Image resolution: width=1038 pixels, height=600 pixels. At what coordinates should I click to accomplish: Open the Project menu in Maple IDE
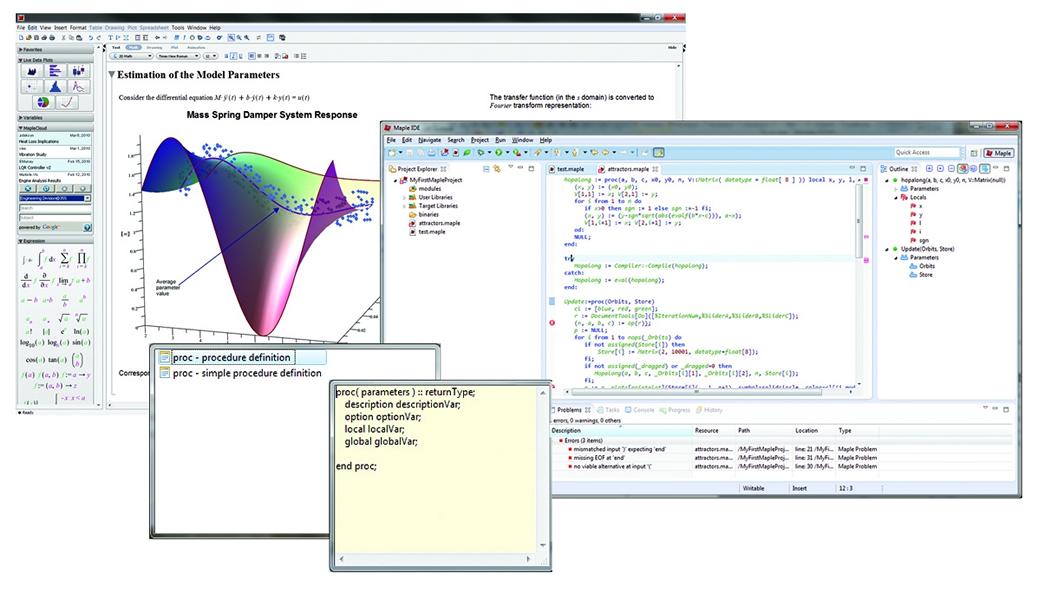click(480, 140)
